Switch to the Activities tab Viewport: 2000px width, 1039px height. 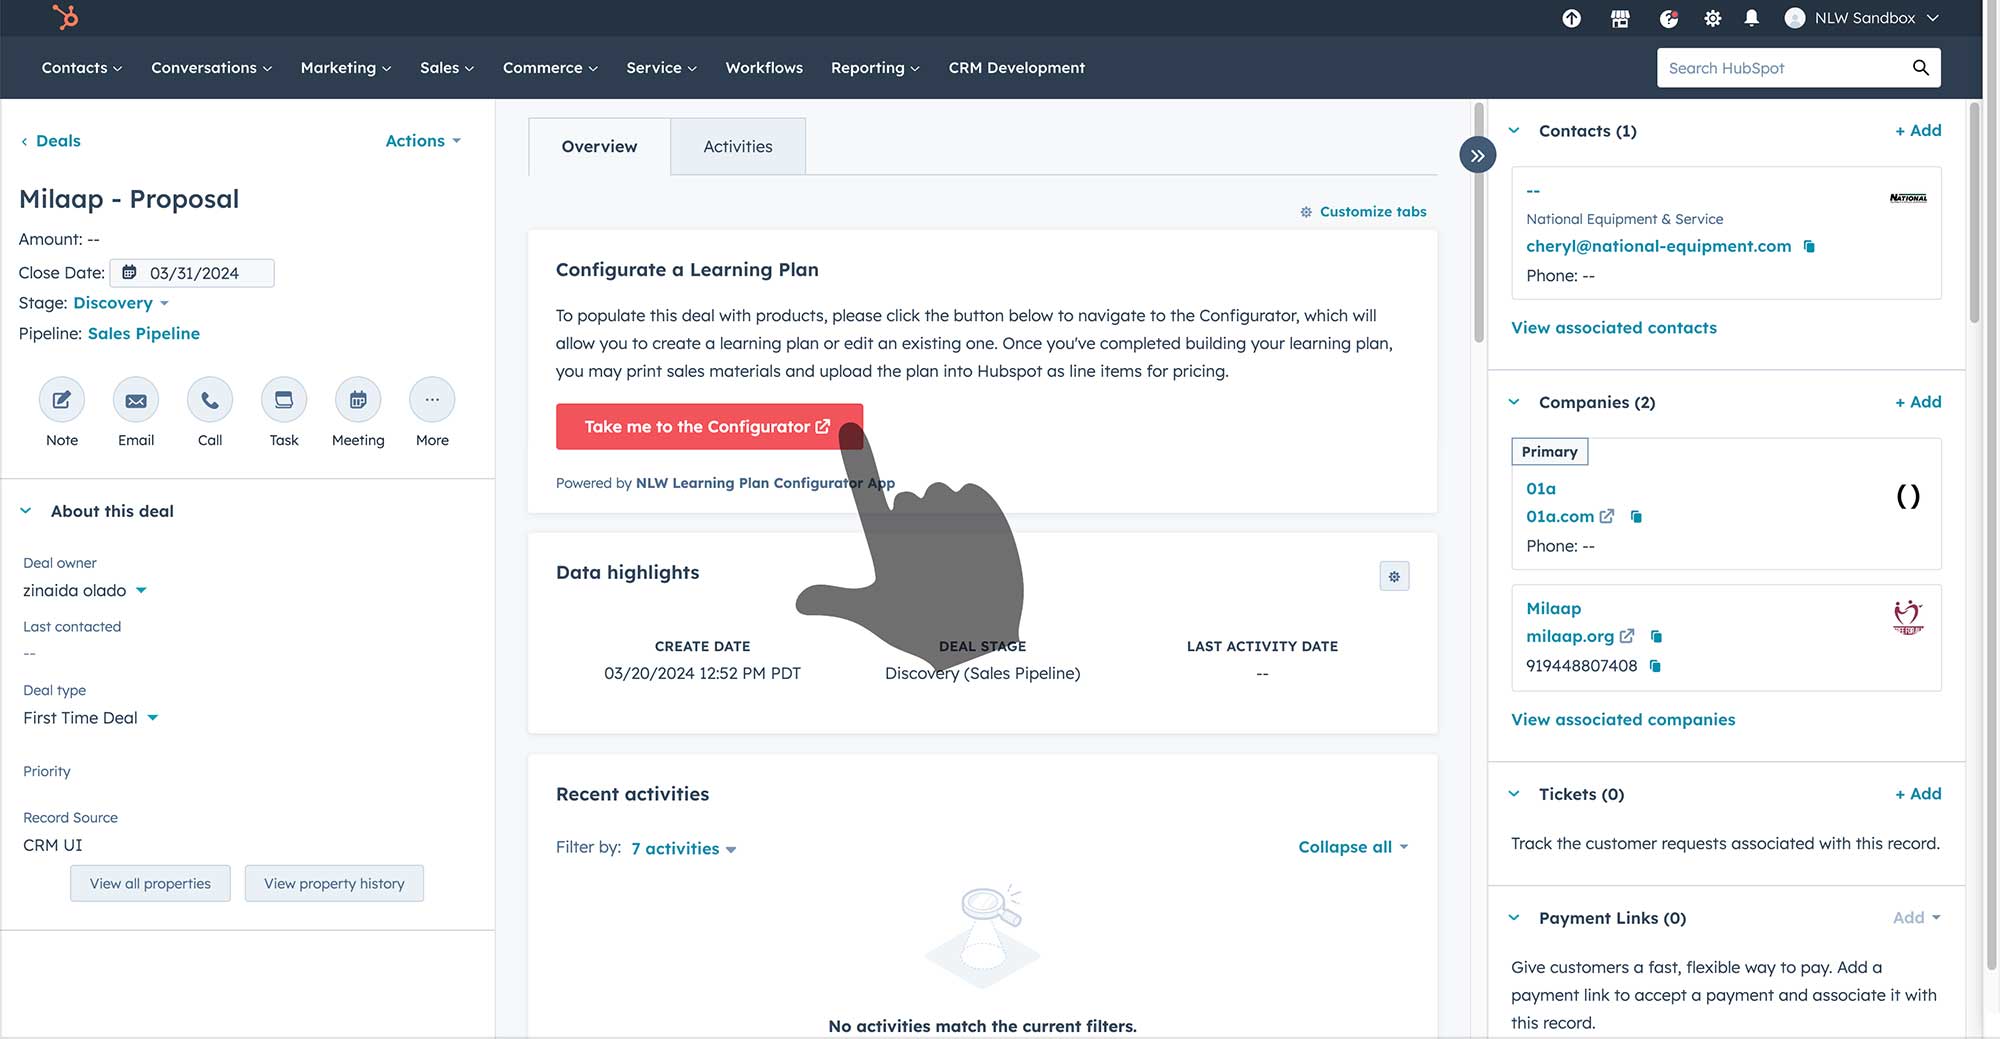click(738, 146)
